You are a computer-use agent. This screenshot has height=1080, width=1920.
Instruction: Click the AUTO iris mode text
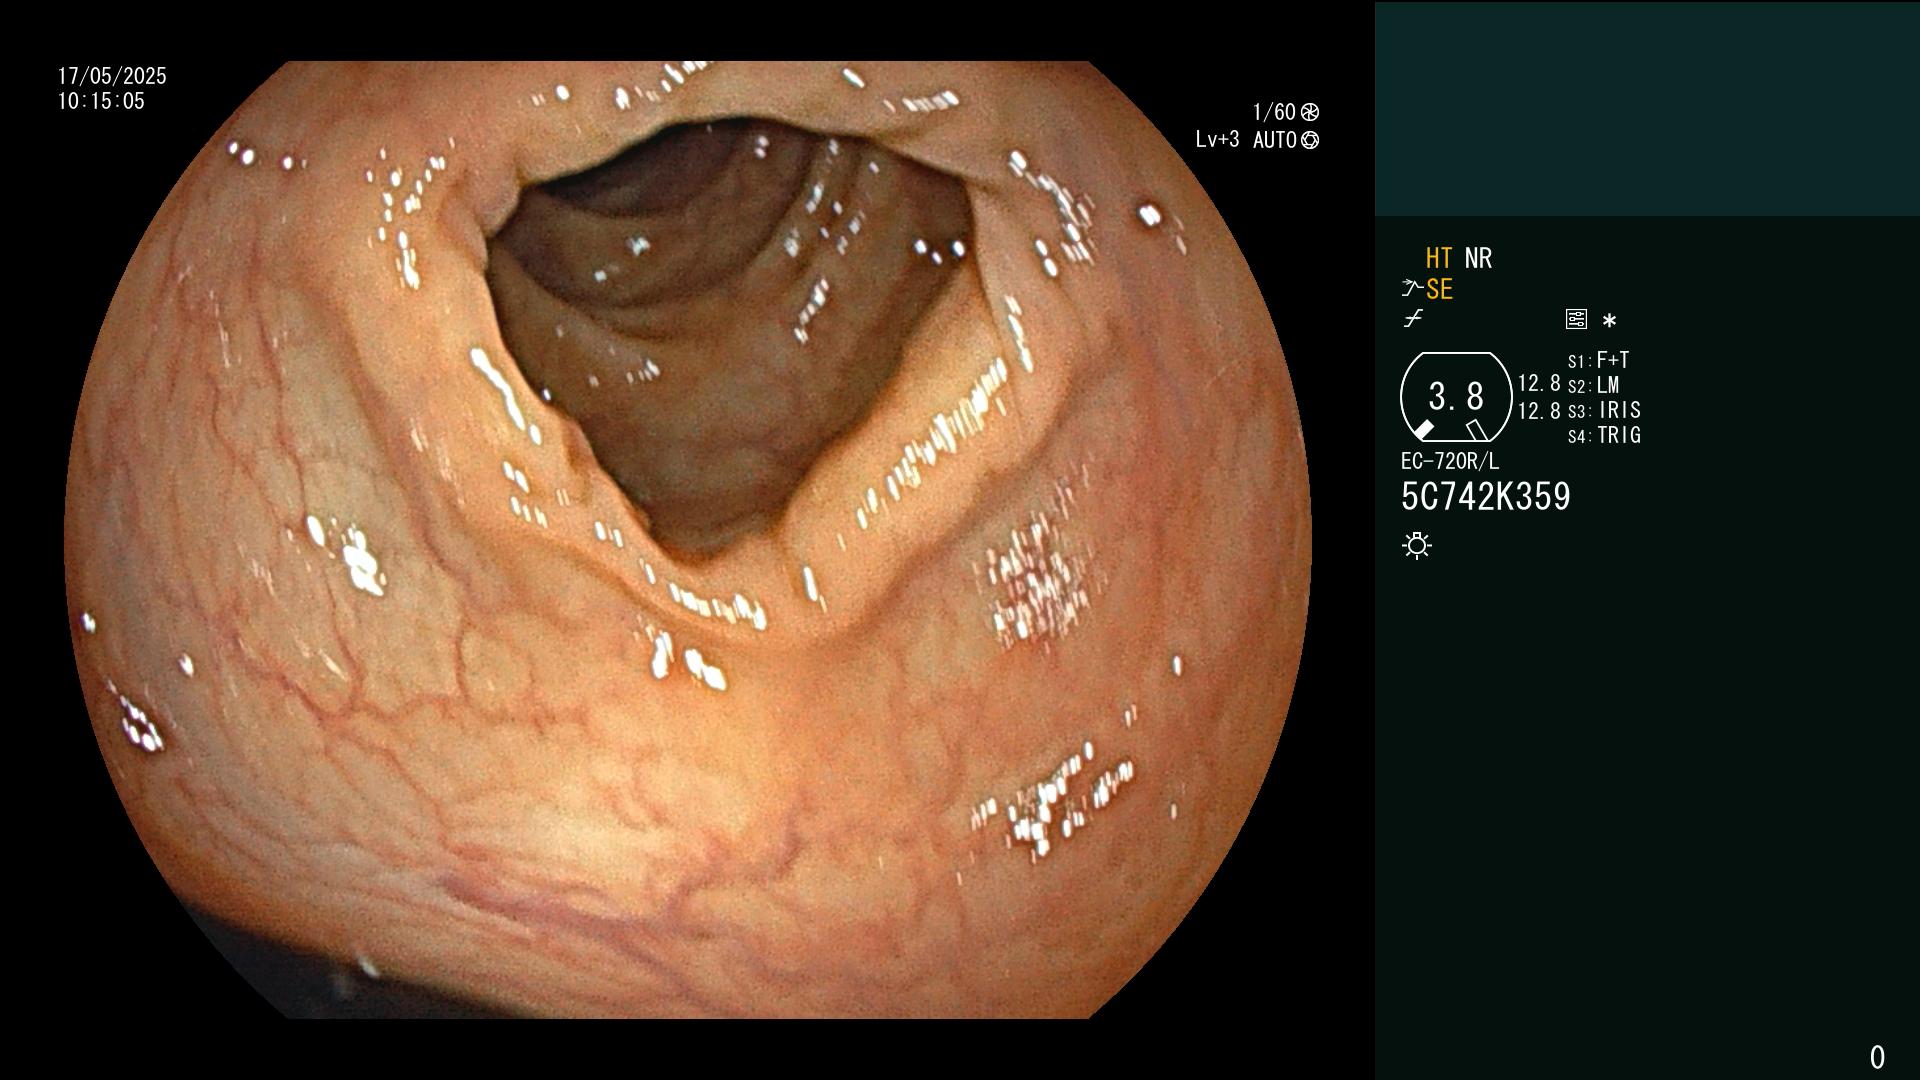tap(1275, 140)
